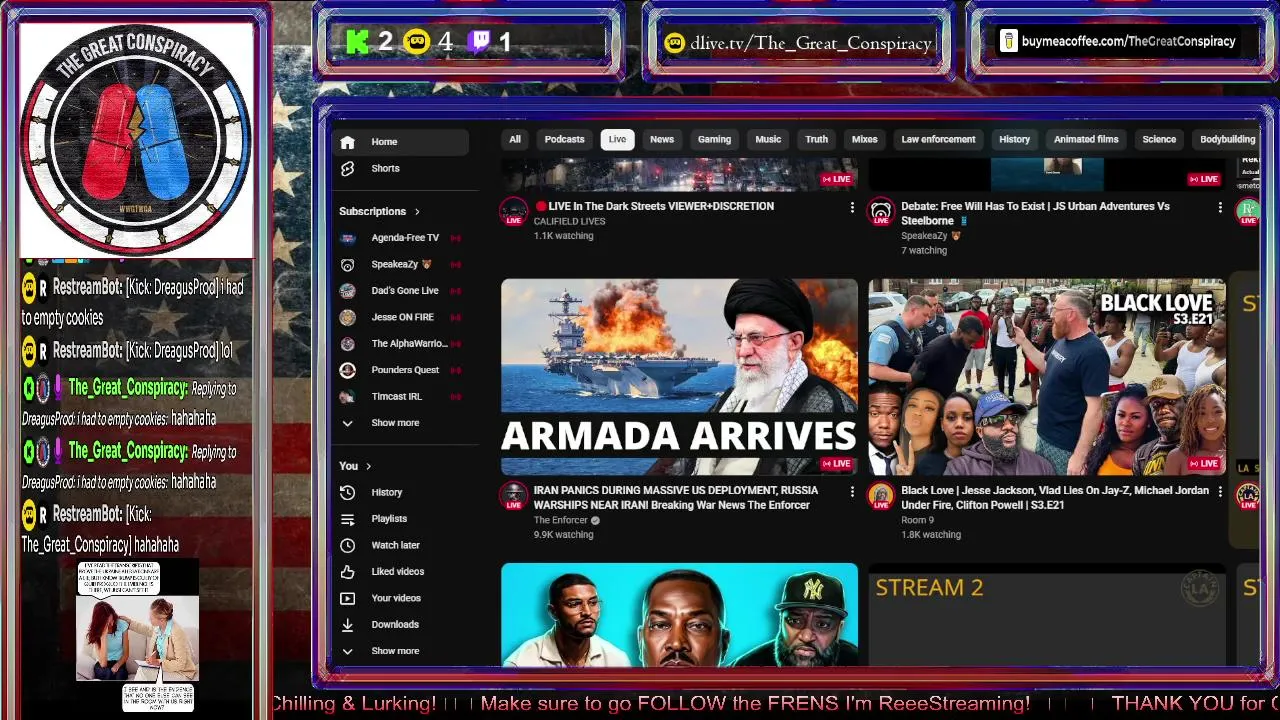
Task: Click CALIFIELD LIVES channel avatar
Action: point(514,212)
